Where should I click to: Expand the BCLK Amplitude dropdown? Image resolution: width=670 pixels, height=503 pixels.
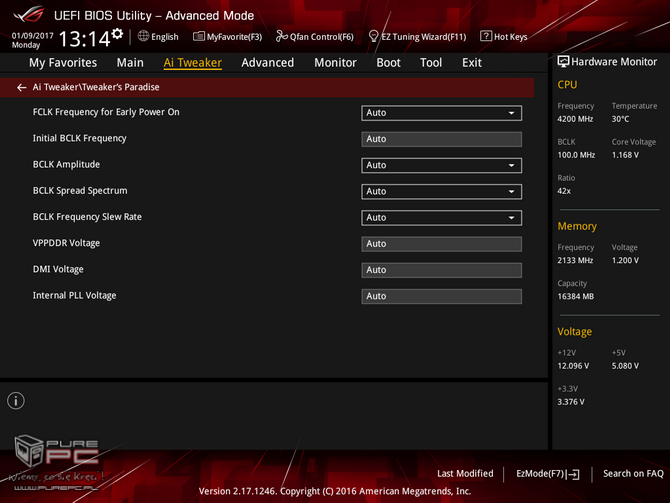pos(441,165)
